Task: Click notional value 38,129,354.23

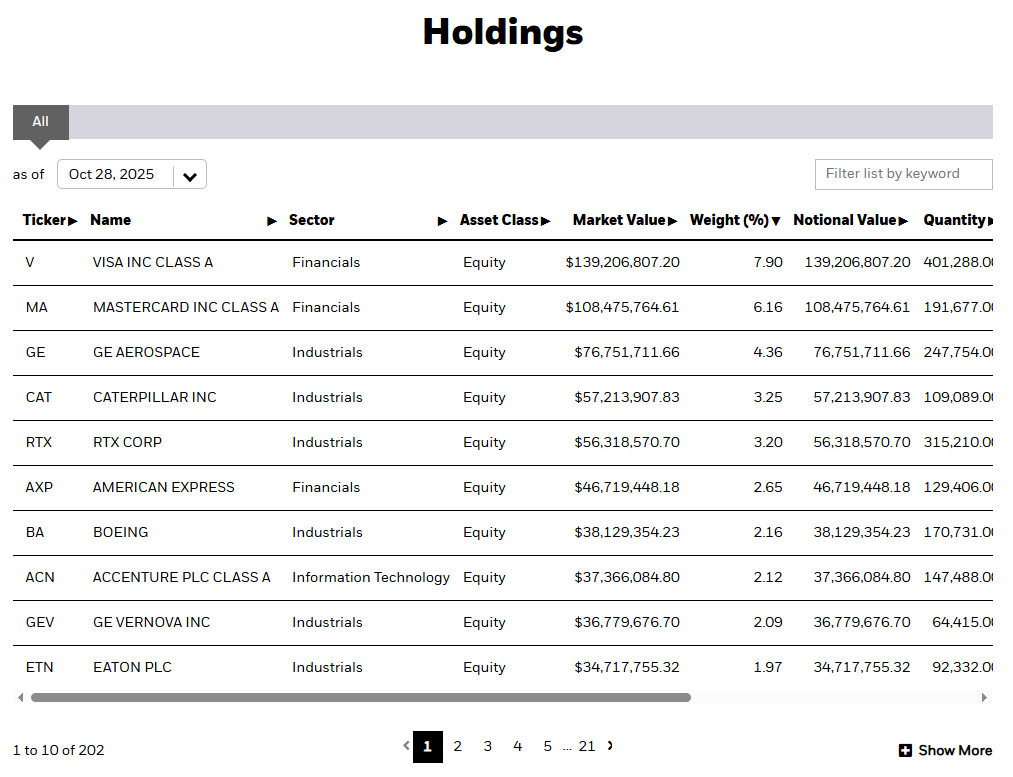Action: point(862,532)
